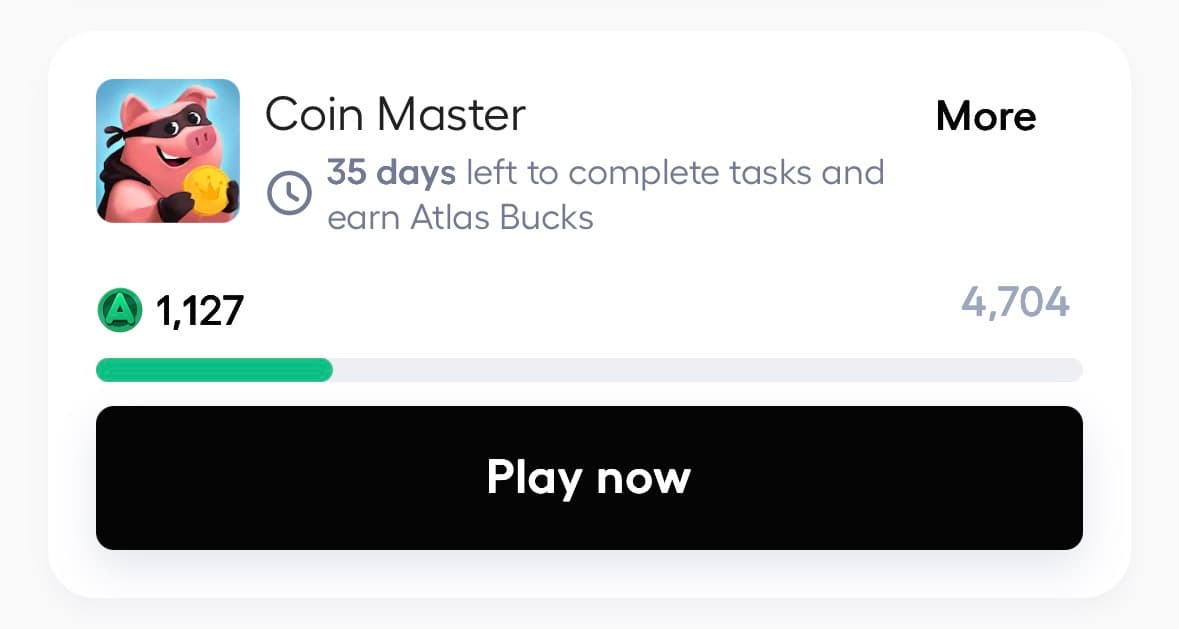This screenshot has width=1179, height=629.
Task: Select the green Atlas Bucks coin icon
Action: [118, 309]
